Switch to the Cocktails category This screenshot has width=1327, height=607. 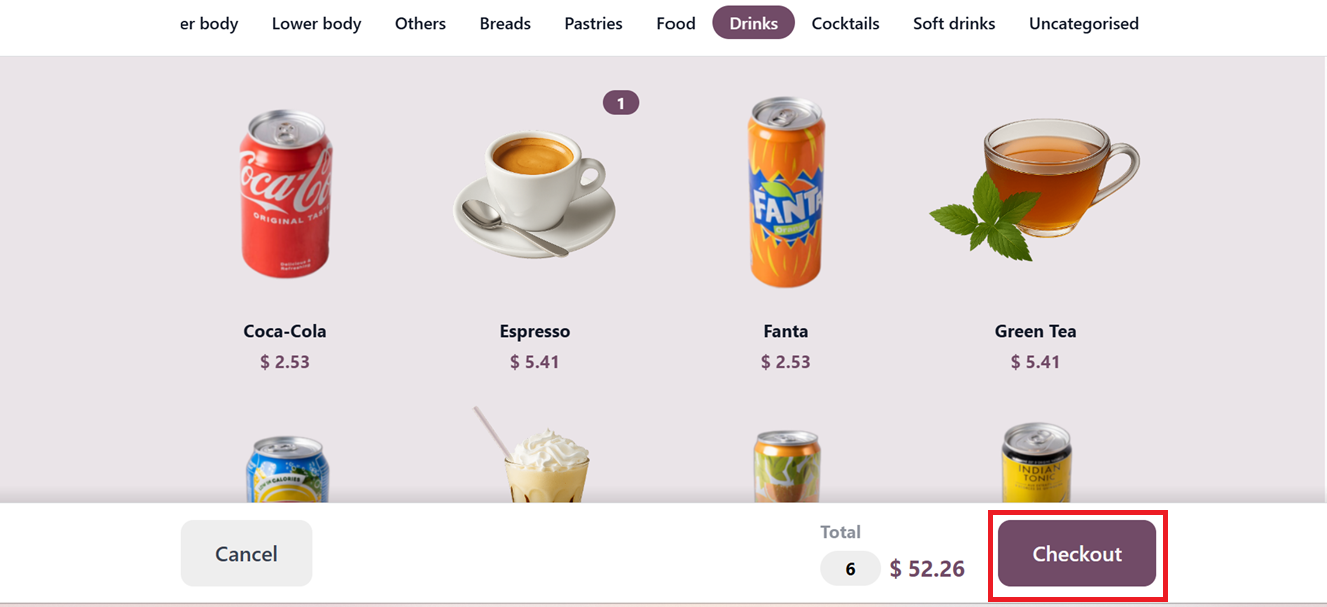[845, 23]
